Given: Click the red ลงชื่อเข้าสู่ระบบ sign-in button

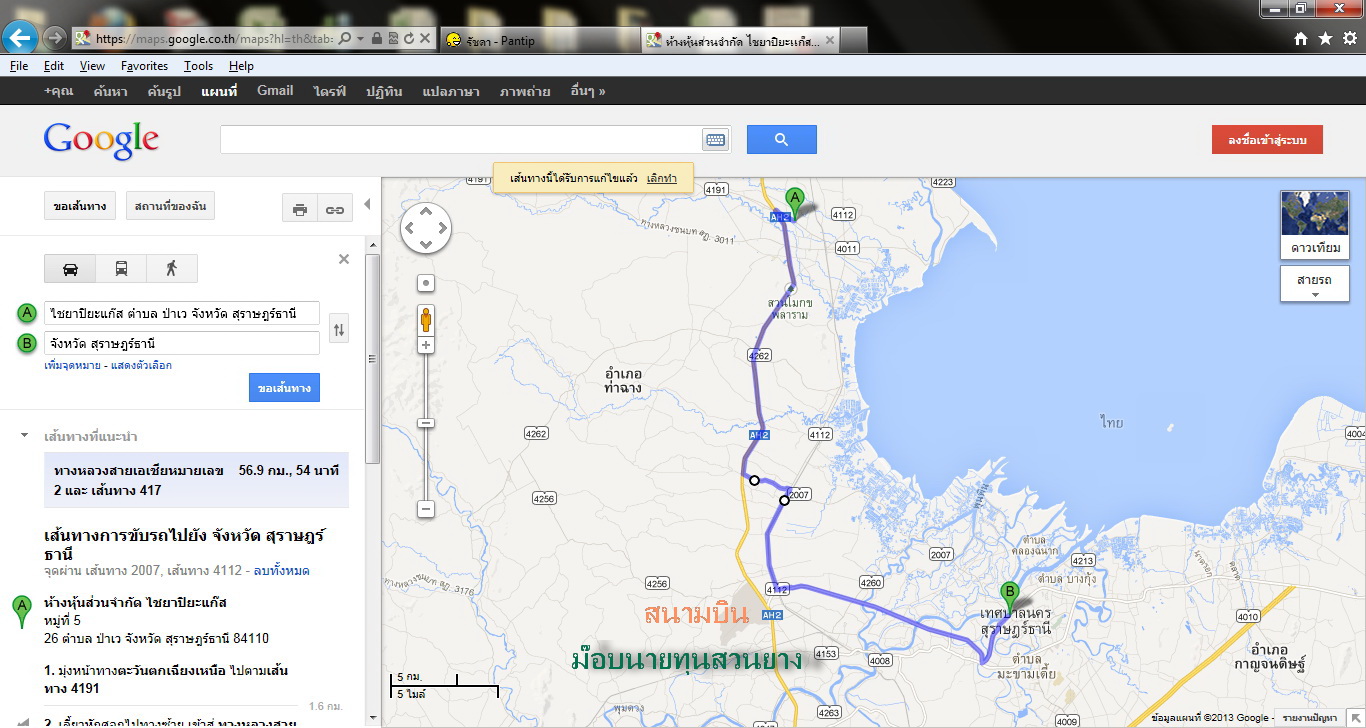Looking at the screenshot, I should (1267, 140).
